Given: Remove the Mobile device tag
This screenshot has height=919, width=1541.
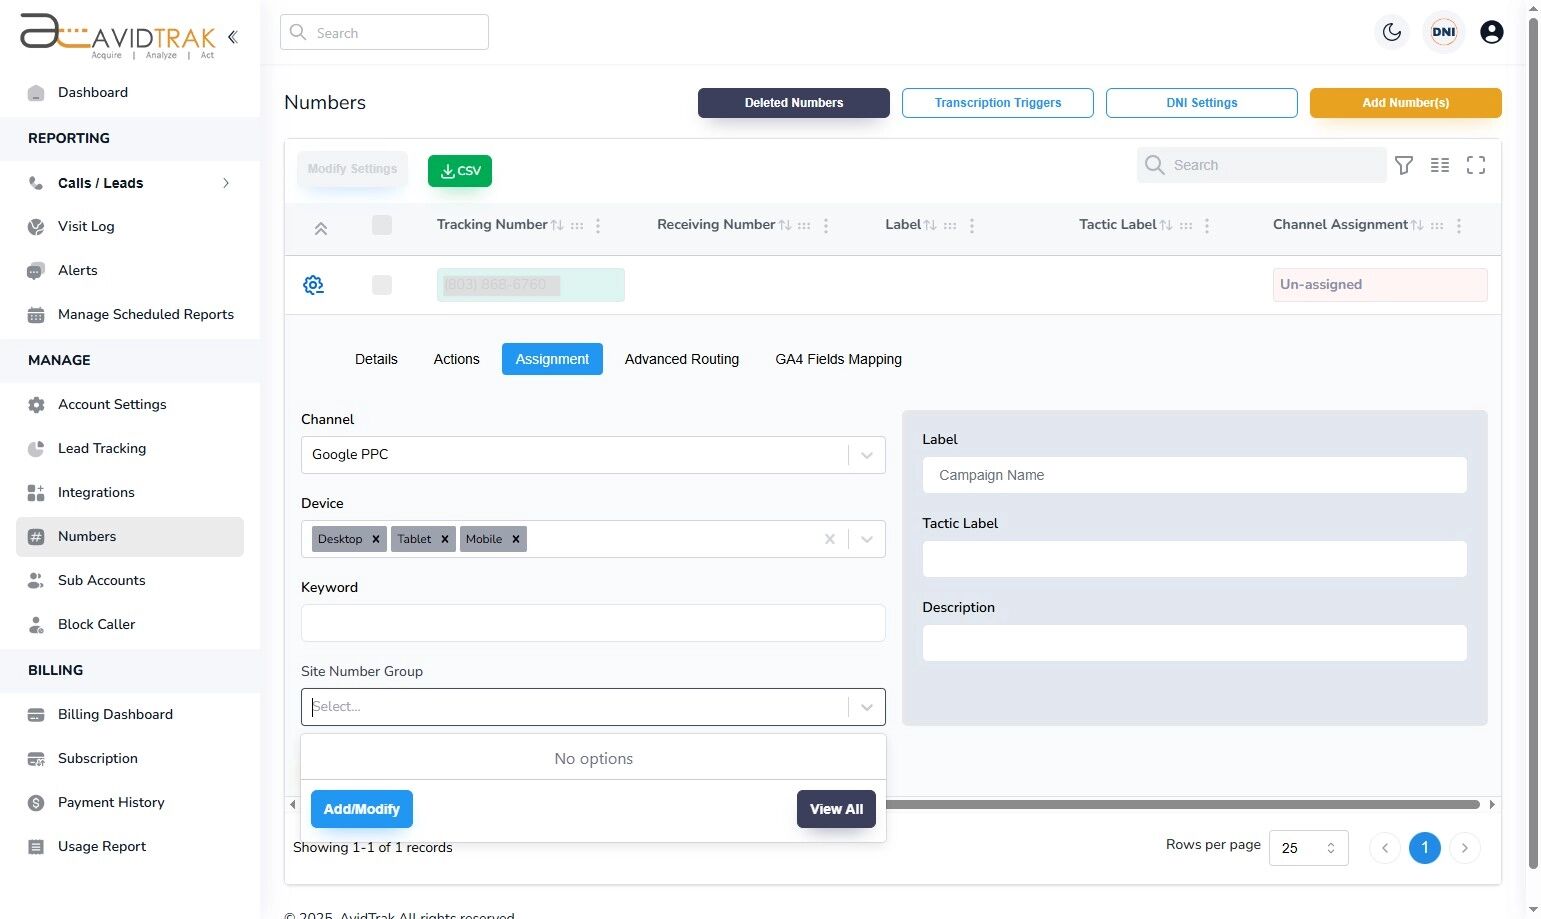Looking at the screenshot, I should coord(516,539).
